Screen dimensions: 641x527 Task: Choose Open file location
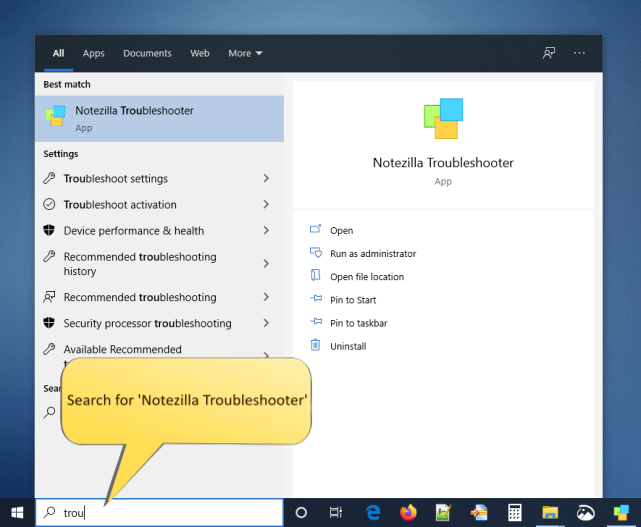pyautogui.click(x=367, y=277)
